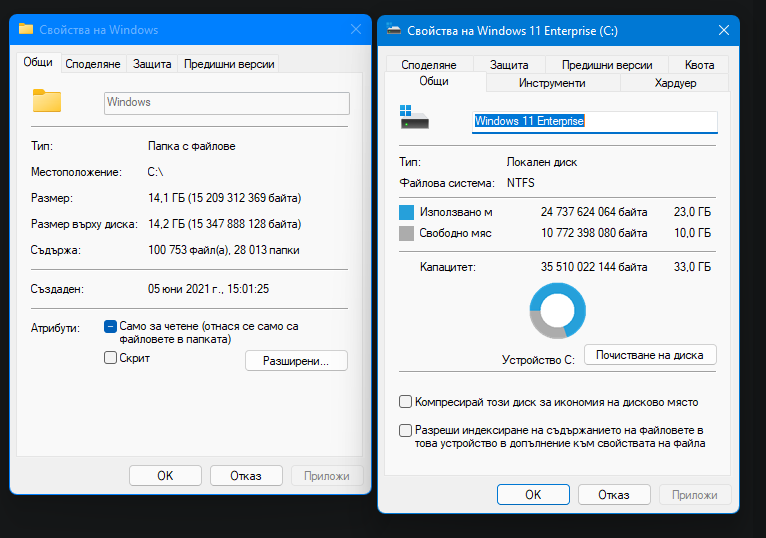The image size is (766, 538).
Task: Click the Windows 11 Enterprise volume label field
Action: click(x=595, y=121)
